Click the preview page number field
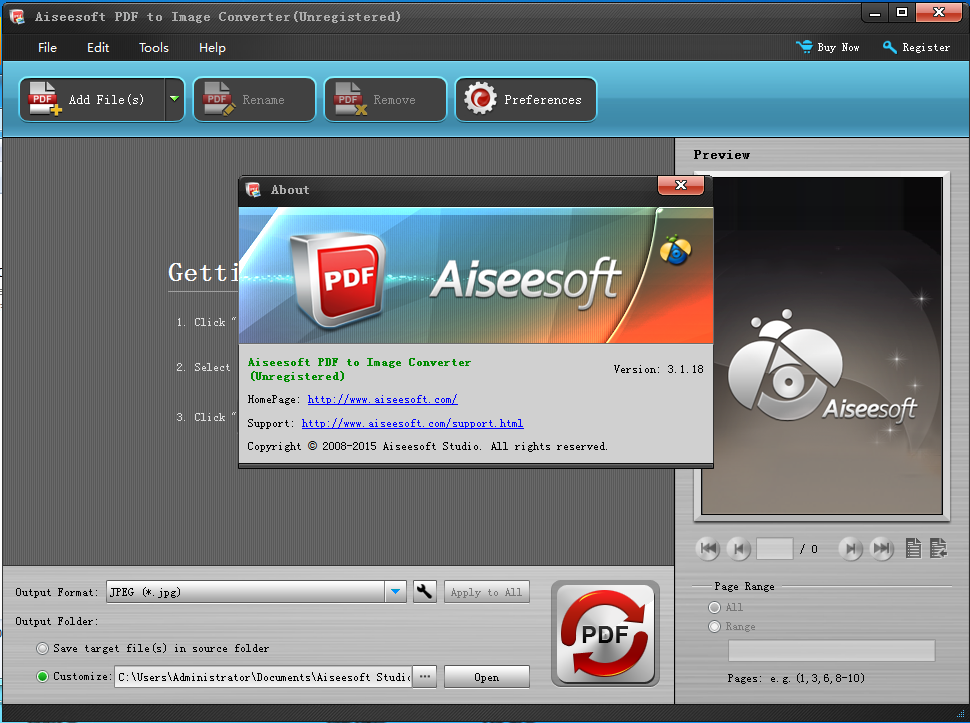This screenshot has height=723, width=970. 775,548
